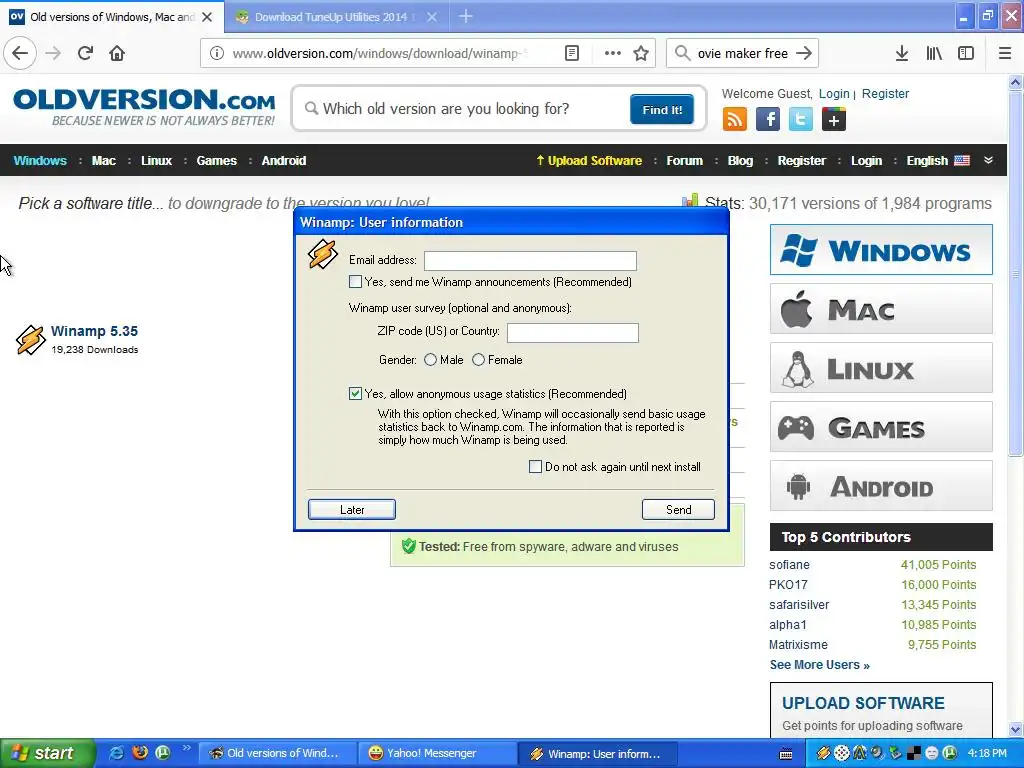
Task: Click the Email address field
Action: coord(530,261)
